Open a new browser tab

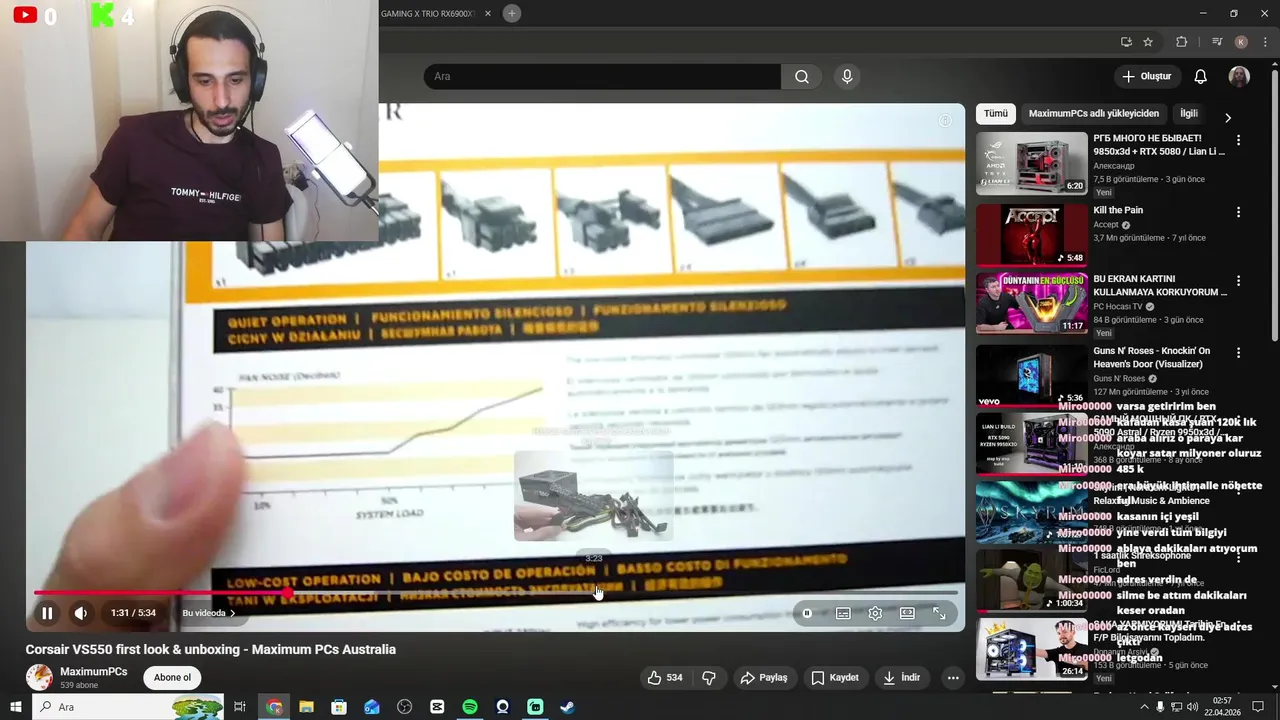coord(511,13)
